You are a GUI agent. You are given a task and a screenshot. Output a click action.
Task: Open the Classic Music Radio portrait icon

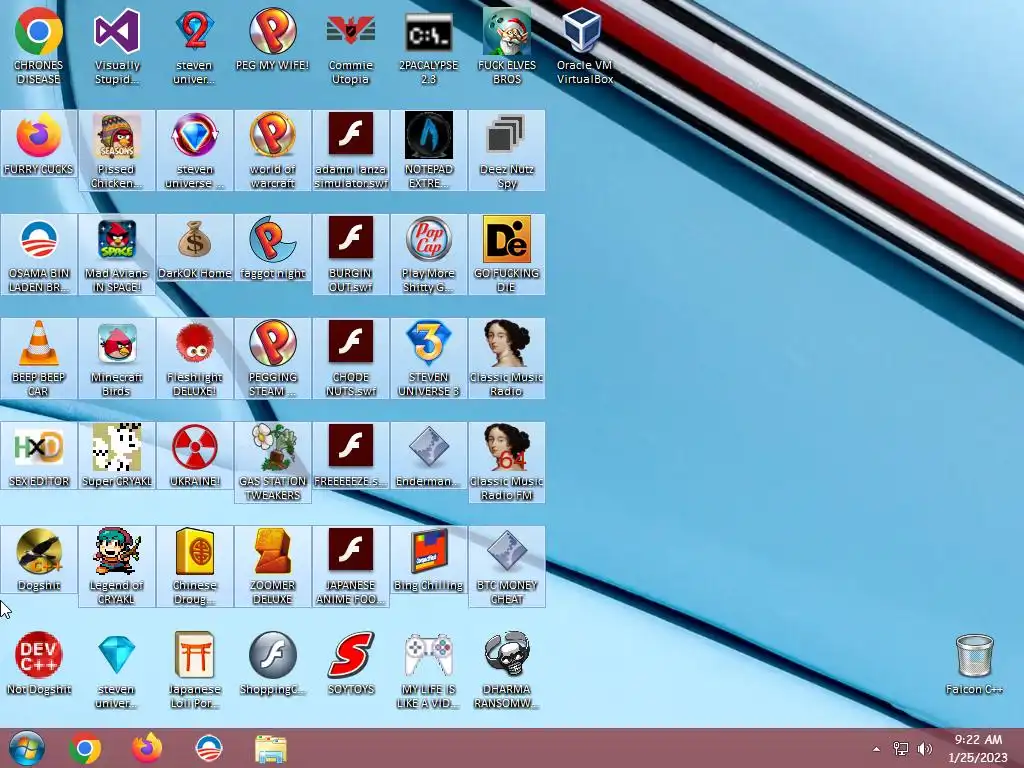pos(507,359)
